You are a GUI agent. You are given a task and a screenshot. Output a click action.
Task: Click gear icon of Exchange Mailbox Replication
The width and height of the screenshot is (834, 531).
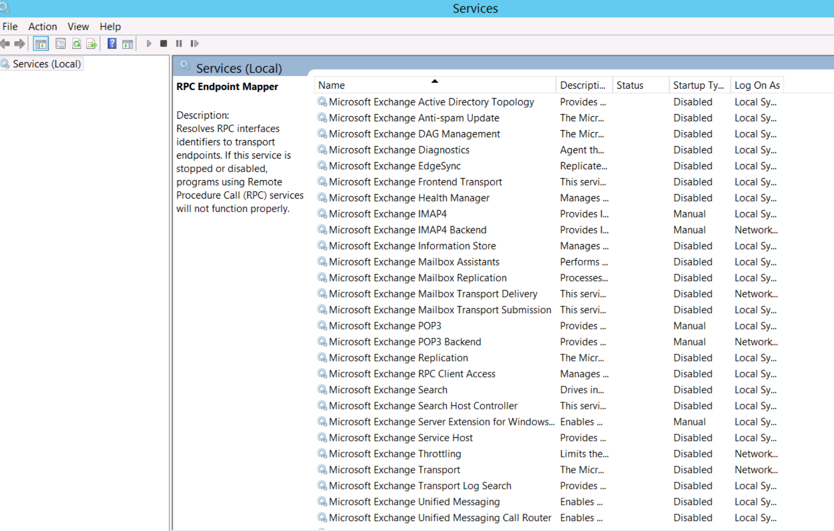(322, 277)
